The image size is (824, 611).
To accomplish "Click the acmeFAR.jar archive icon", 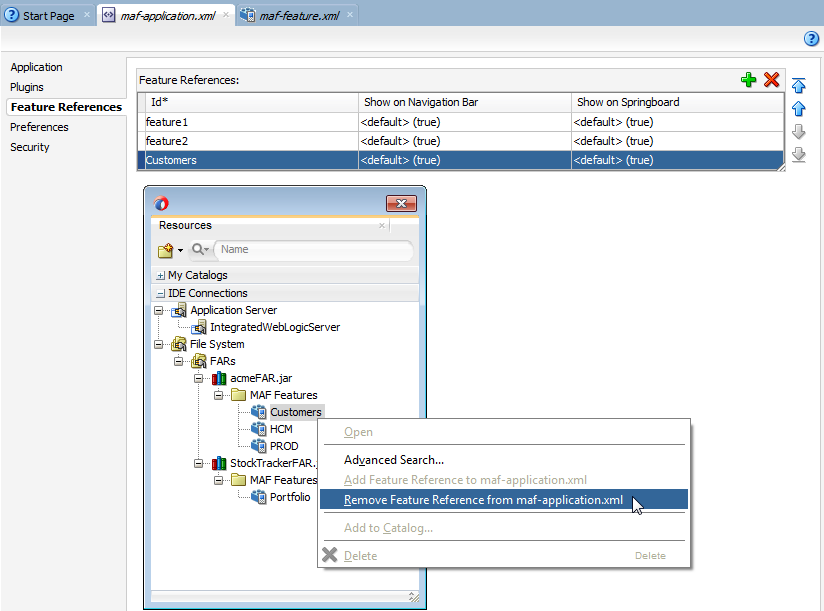I will click(x=219, y=378).
